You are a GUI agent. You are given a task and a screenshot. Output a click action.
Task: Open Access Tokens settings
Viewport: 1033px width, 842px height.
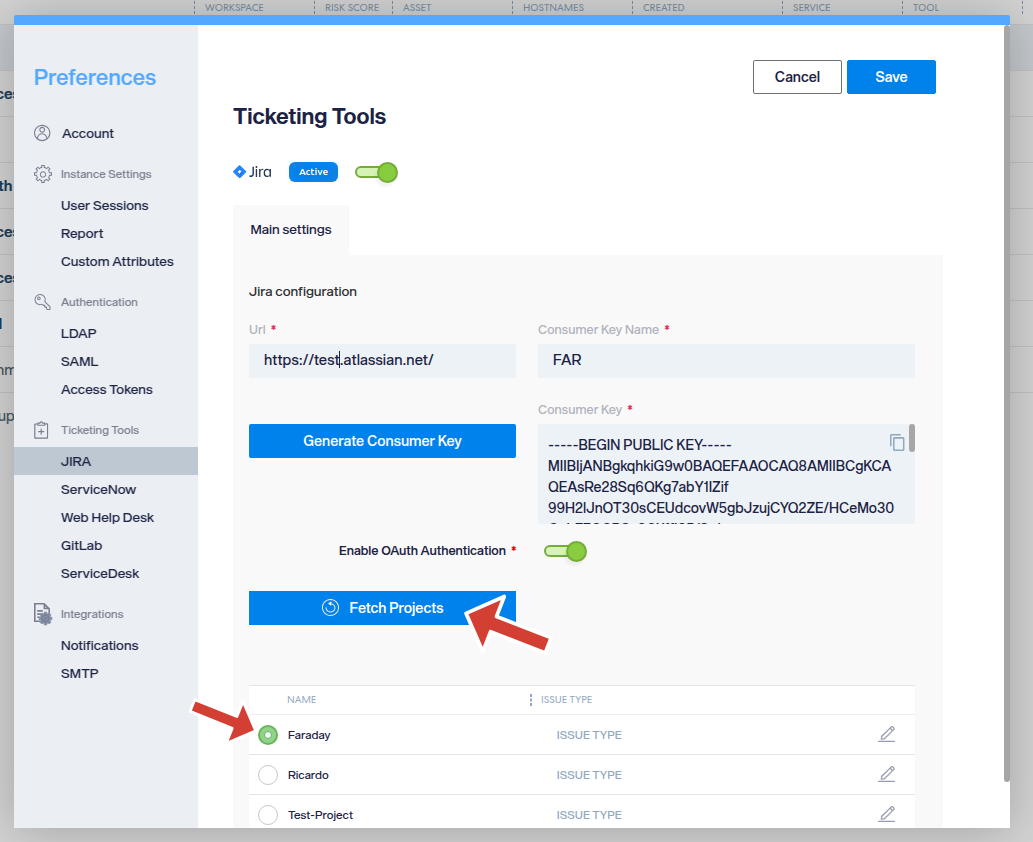click(107, 390)
